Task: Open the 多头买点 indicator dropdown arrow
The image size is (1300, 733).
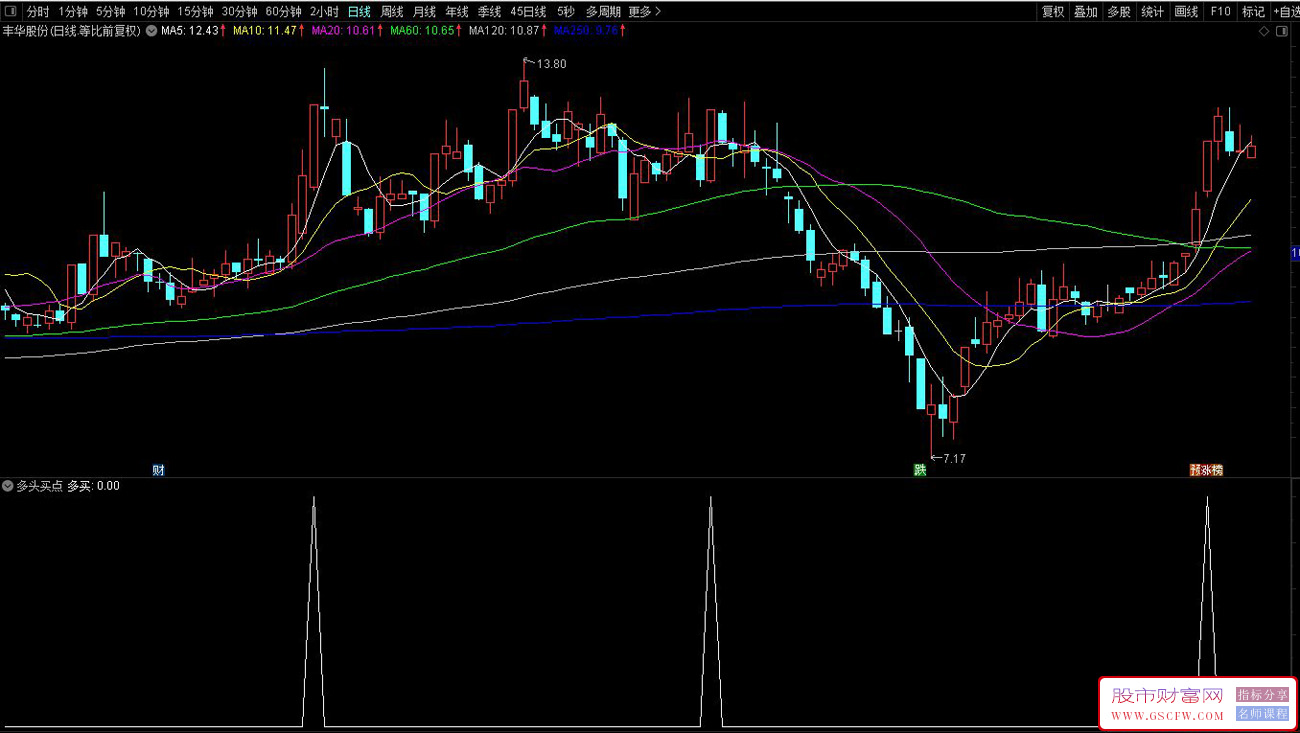Action: (8, 486)
